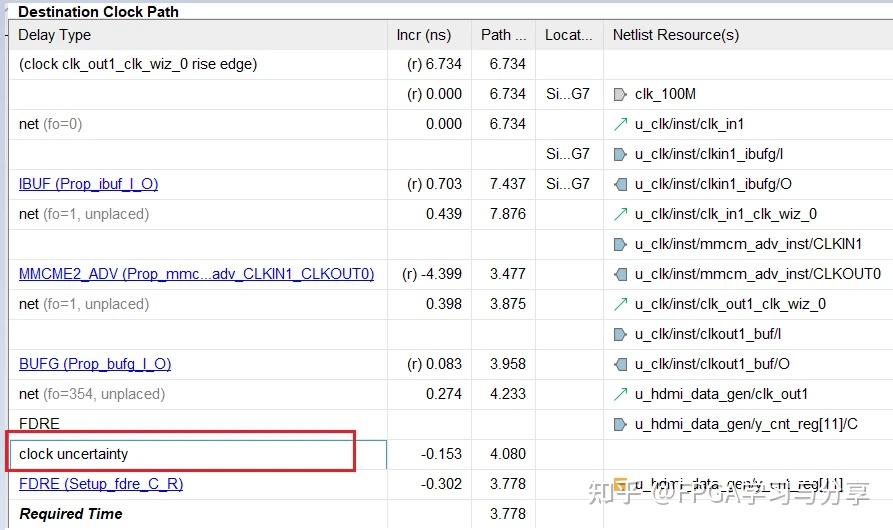Select the clock clk_out1_clk_wiz_0 rise edge row
This screenshot has height=530, width=893.
[450, 64]
